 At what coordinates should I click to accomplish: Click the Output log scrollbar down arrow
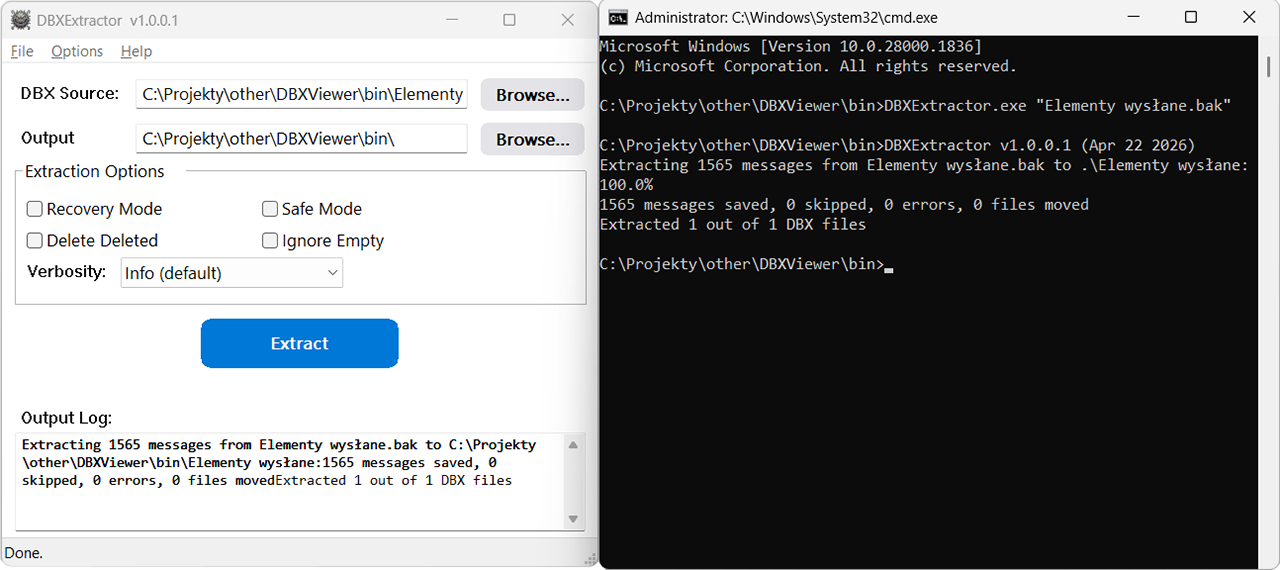(573, 518)
